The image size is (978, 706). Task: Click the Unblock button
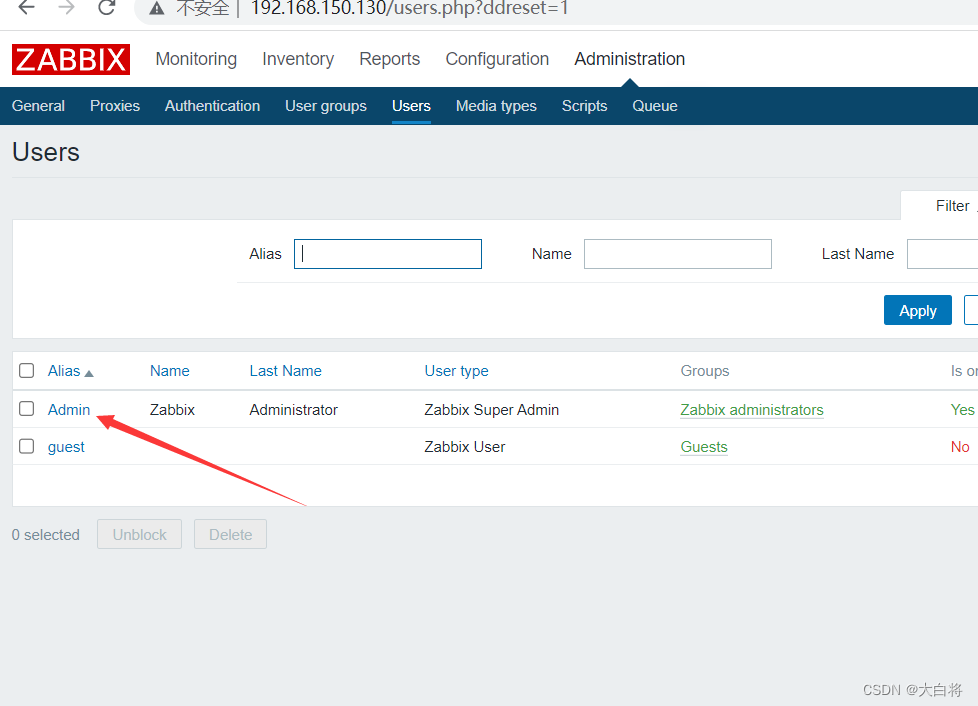[x=140, y=534]
